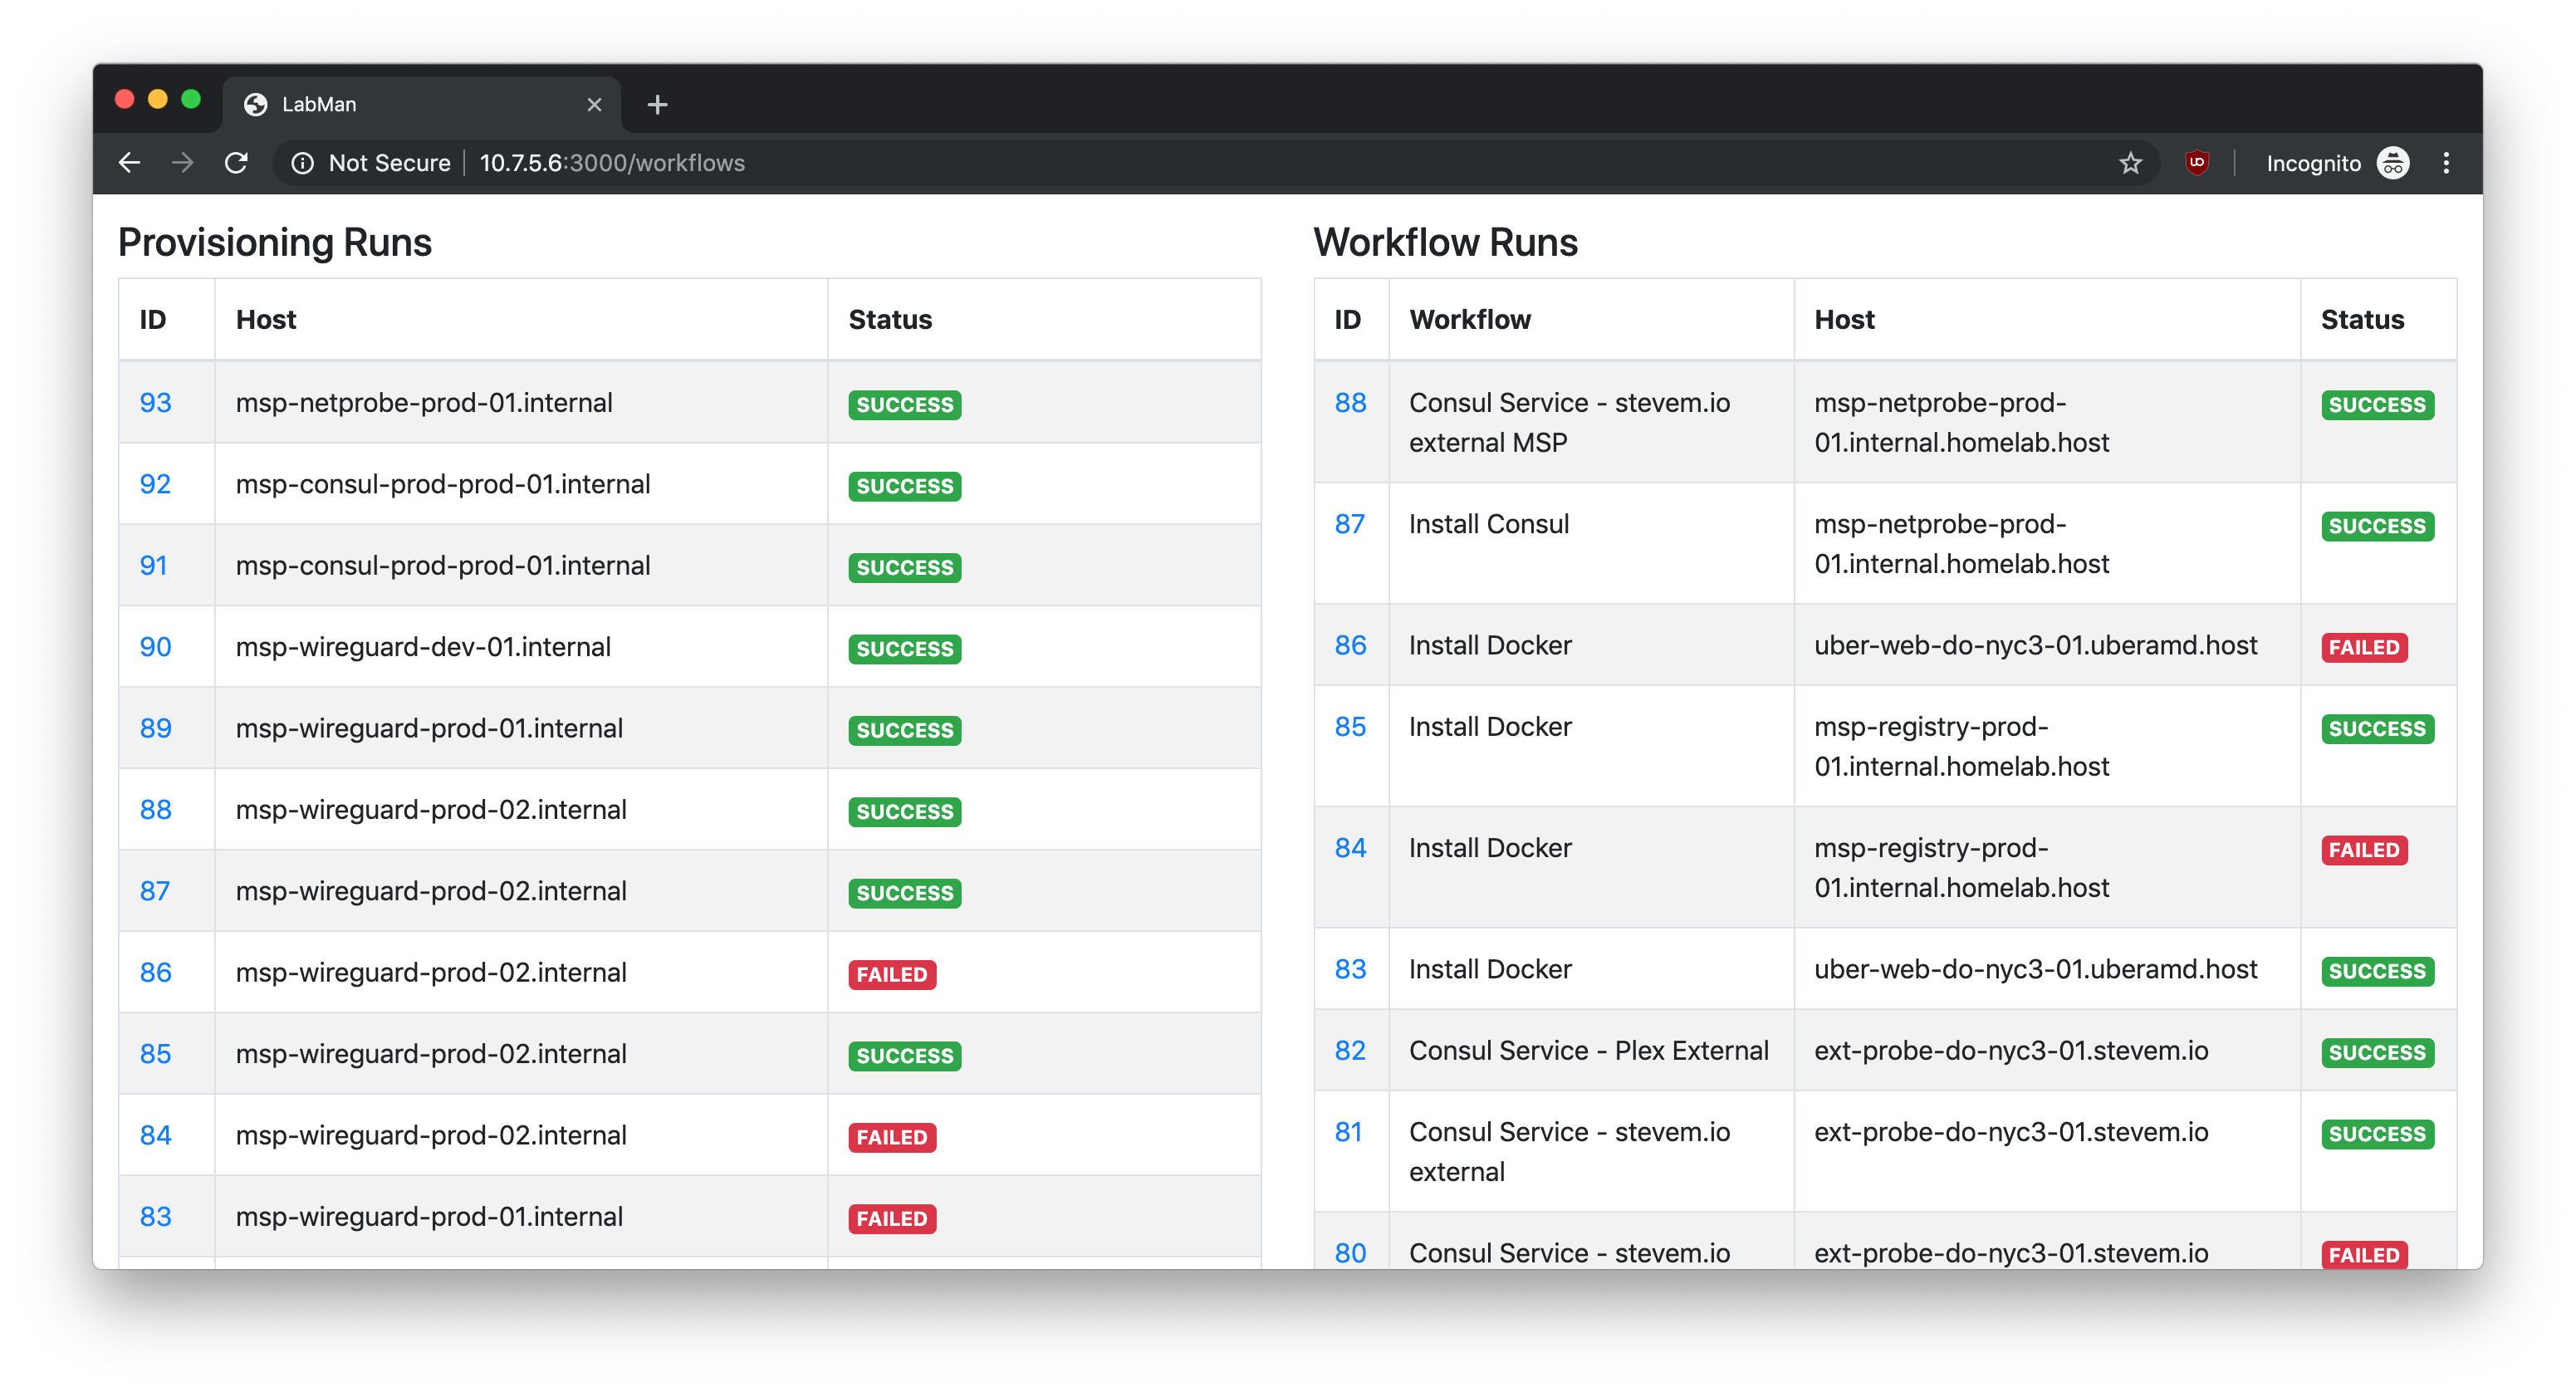Reload the page with refresh icon
The width and height of the screenshot is (2576, 1392).
tap(236, 163)
